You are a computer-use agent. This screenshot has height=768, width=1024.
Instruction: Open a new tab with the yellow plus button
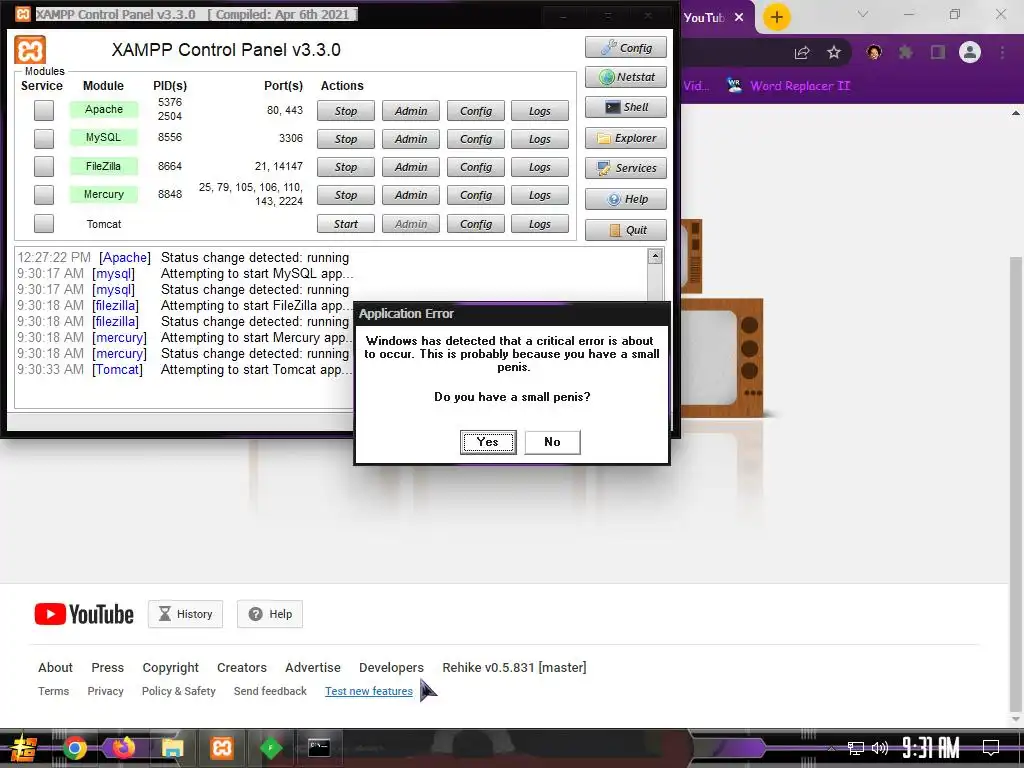[x=776, y=17]
